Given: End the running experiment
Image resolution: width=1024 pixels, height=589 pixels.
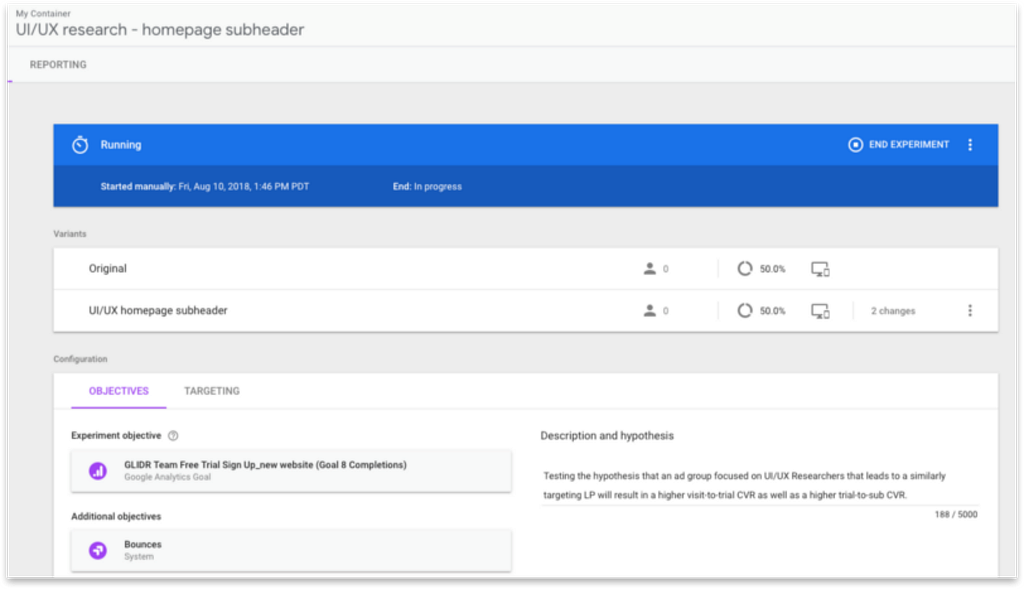Looking at the screenshot, I should (899, 144).
